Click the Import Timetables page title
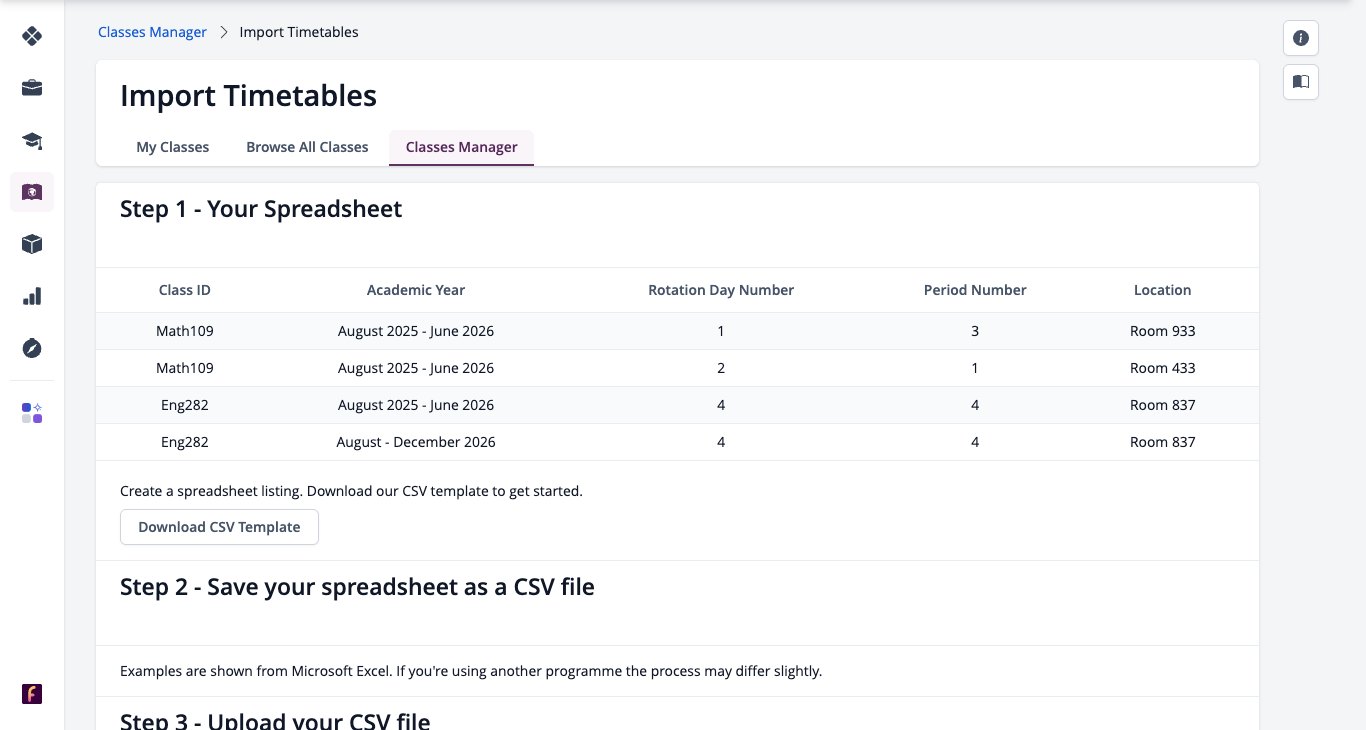Screen dimensions: 1366x730 248,96
